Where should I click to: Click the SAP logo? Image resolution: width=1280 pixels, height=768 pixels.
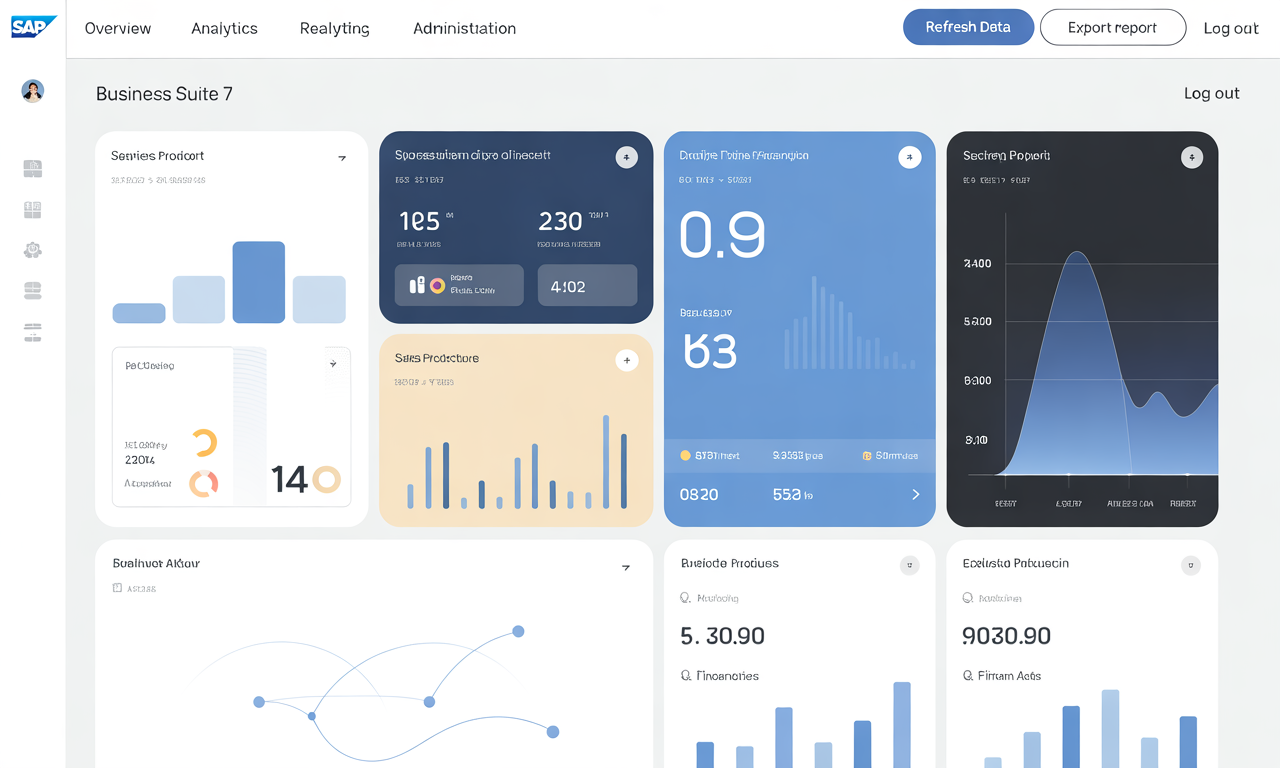pyautogui.click(x=33, y=27)
